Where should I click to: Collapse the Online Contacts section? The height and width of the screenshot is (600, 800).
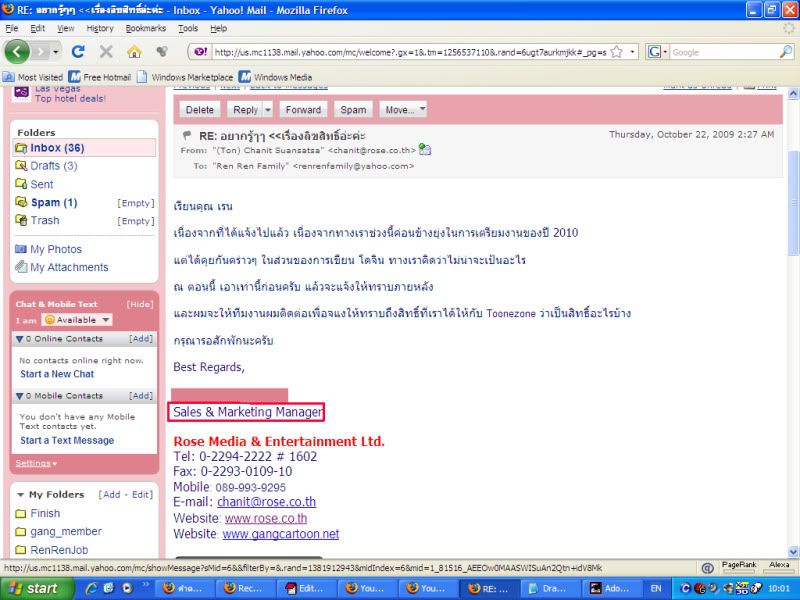tap(19, 339)
